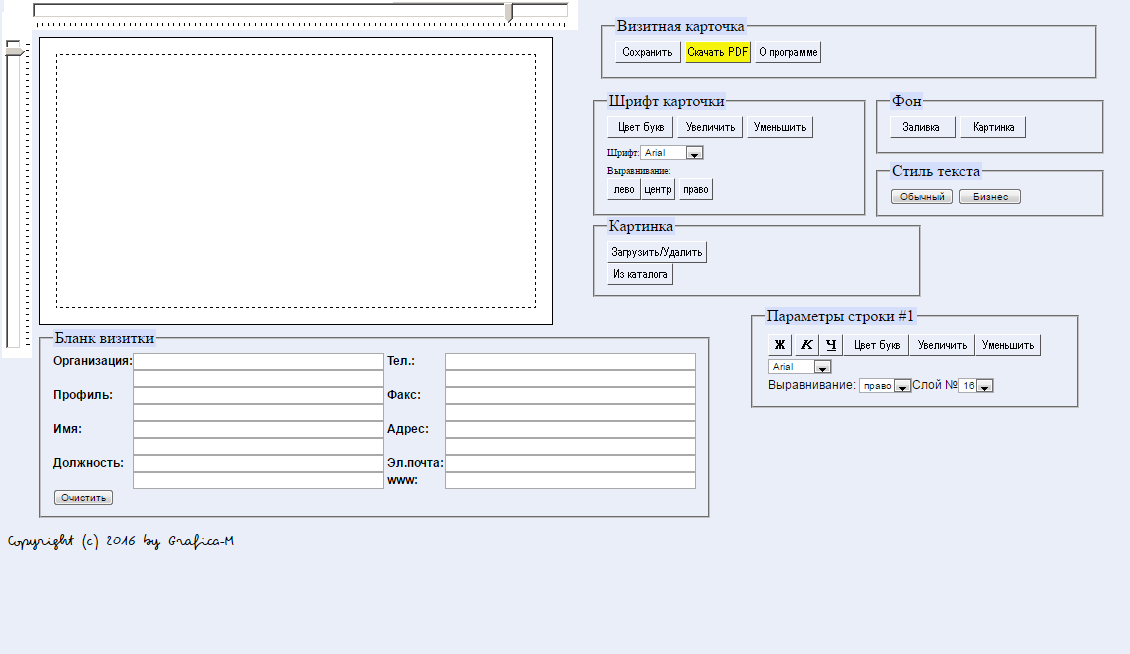Save the card with Сохранить

click(647, 52)
